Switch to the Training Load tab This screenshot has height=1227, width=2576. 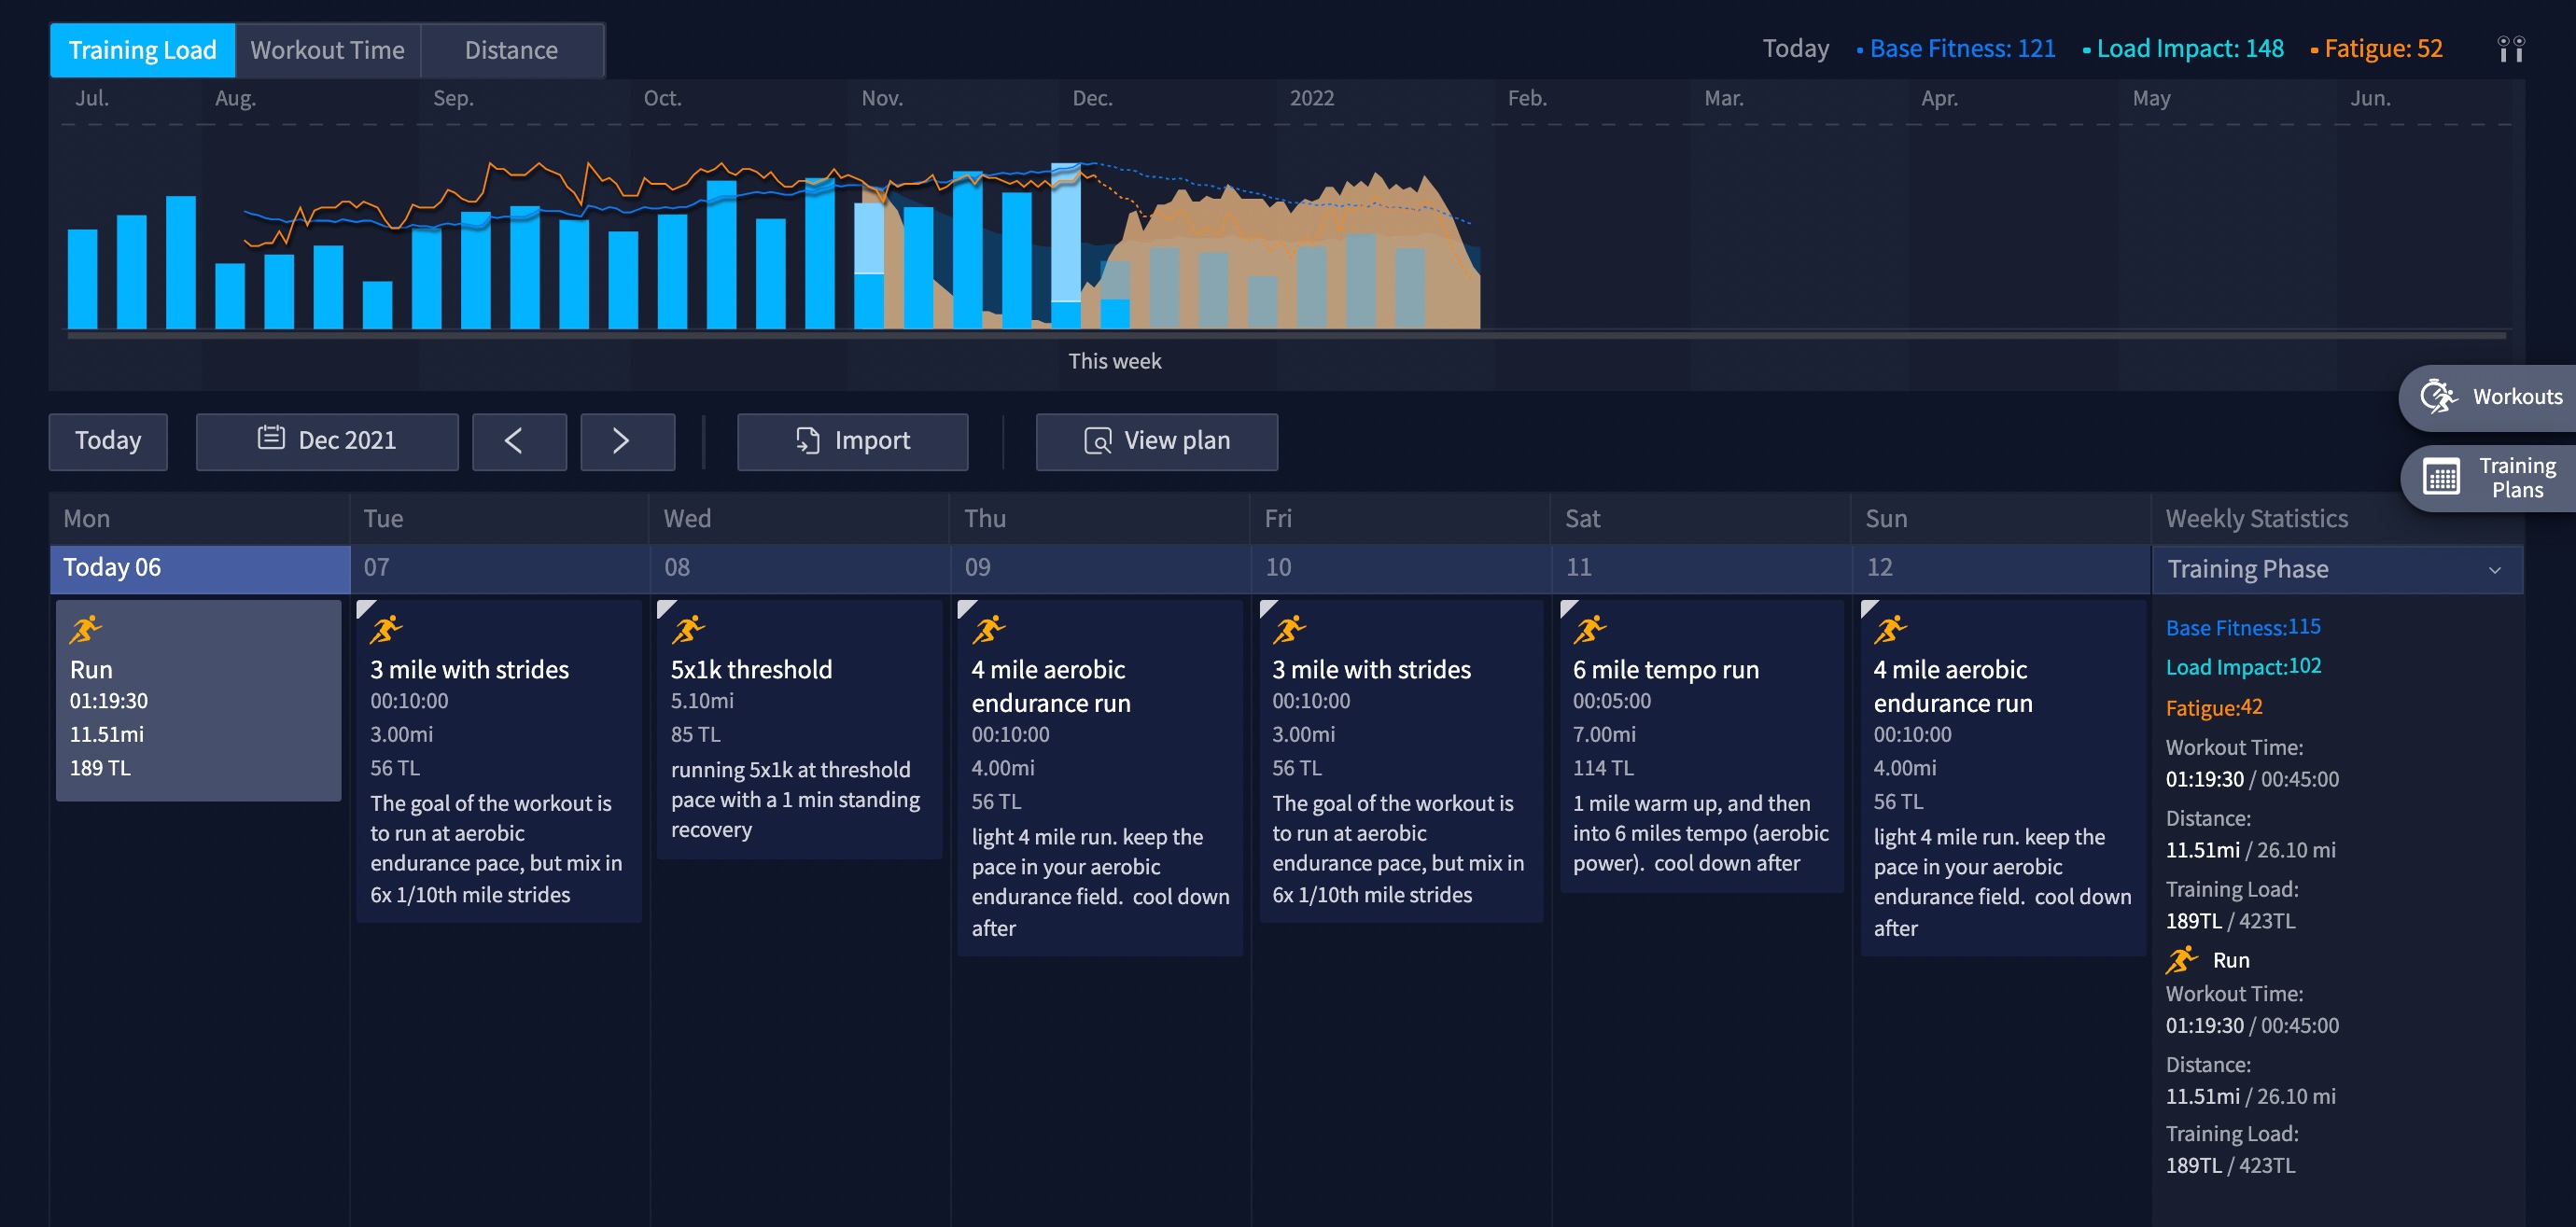pyautogui.click(x=142, y=50)
